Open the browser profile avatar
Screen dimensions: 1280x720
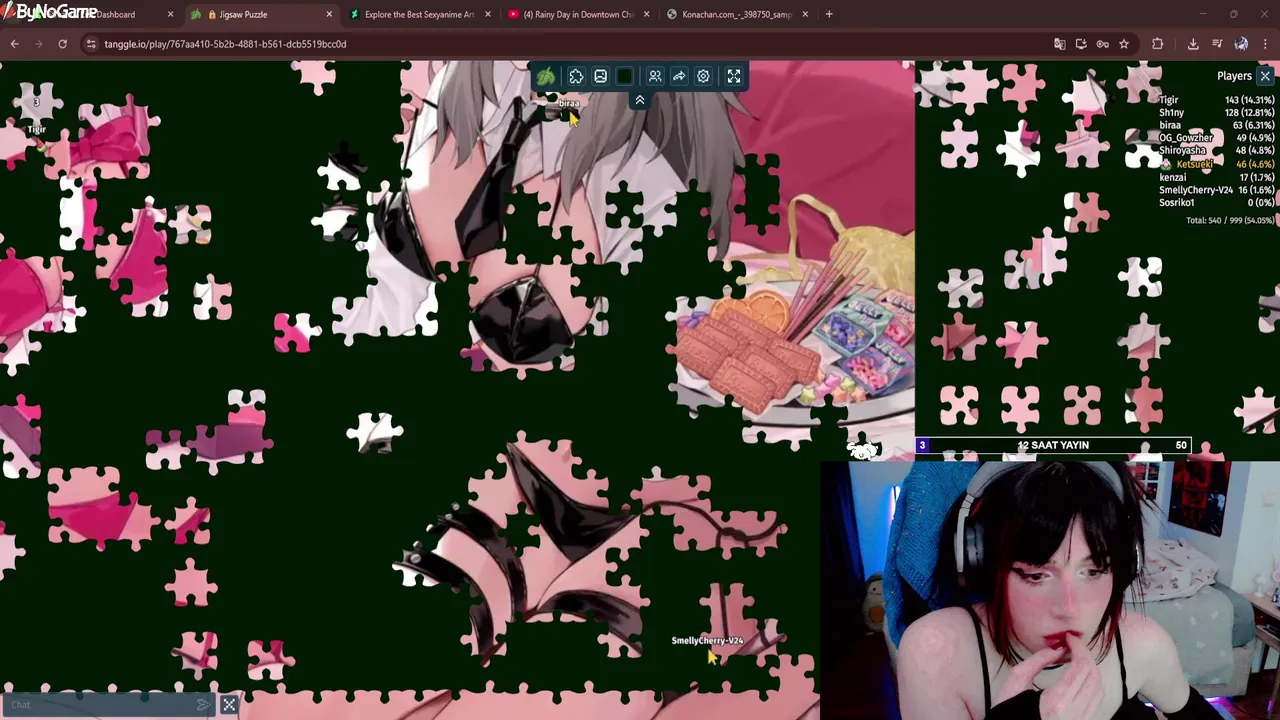[x=1241, y=44]
